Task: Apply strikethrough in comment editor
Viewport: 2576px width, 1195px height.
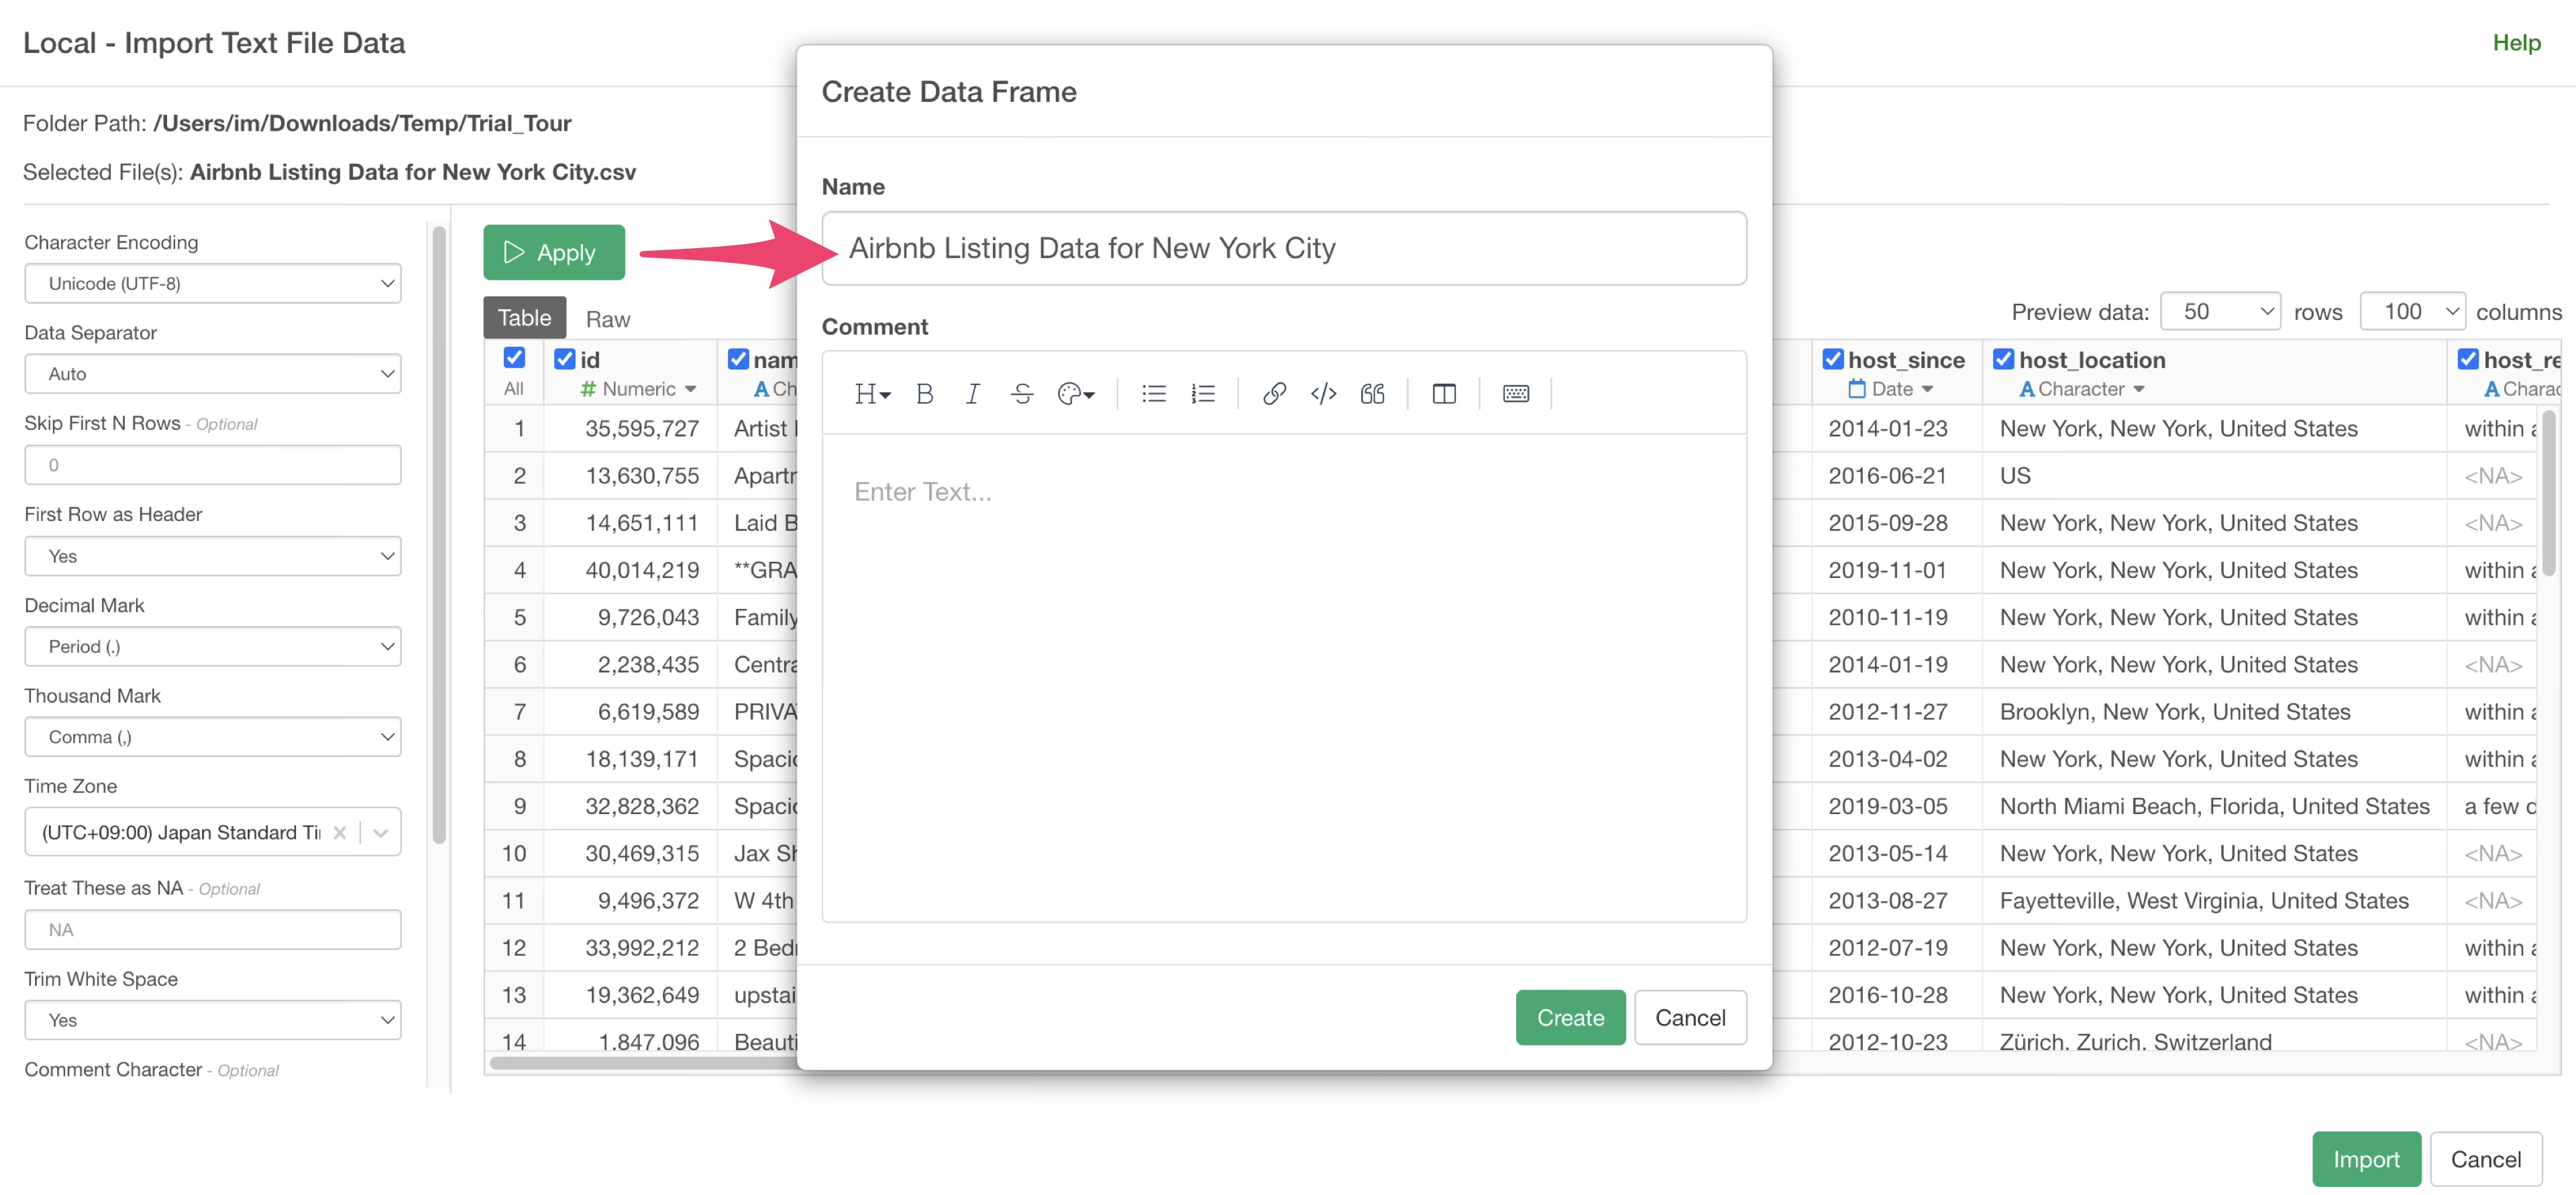Action: (x=1021, y=394)
